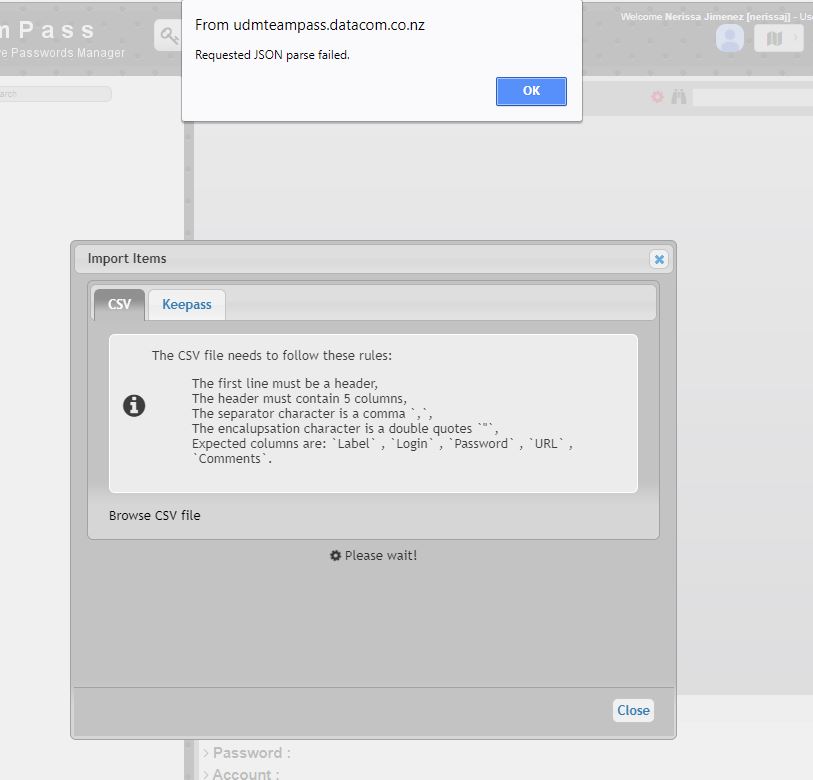Image resolution: width=813 pixels, height=780 pixels.
Task: Click the information icon beside CSV rules
Action: tap(134, 406)
